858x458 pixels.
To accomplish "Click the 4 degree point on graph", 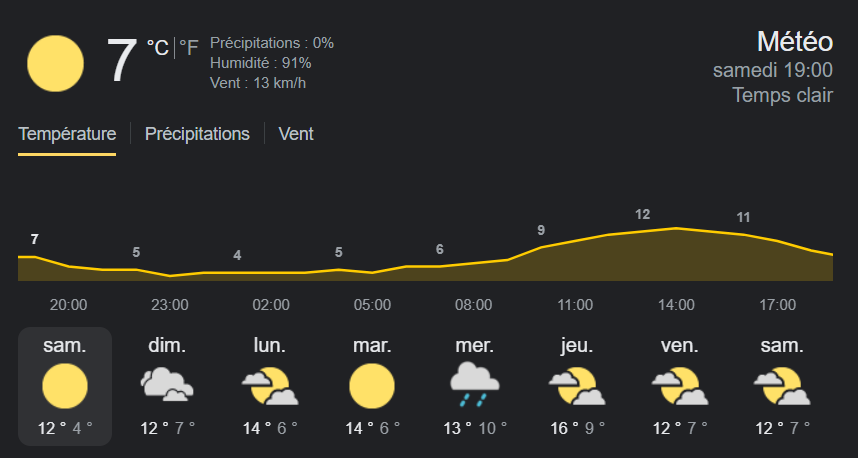I will click(x=237, y=256).
